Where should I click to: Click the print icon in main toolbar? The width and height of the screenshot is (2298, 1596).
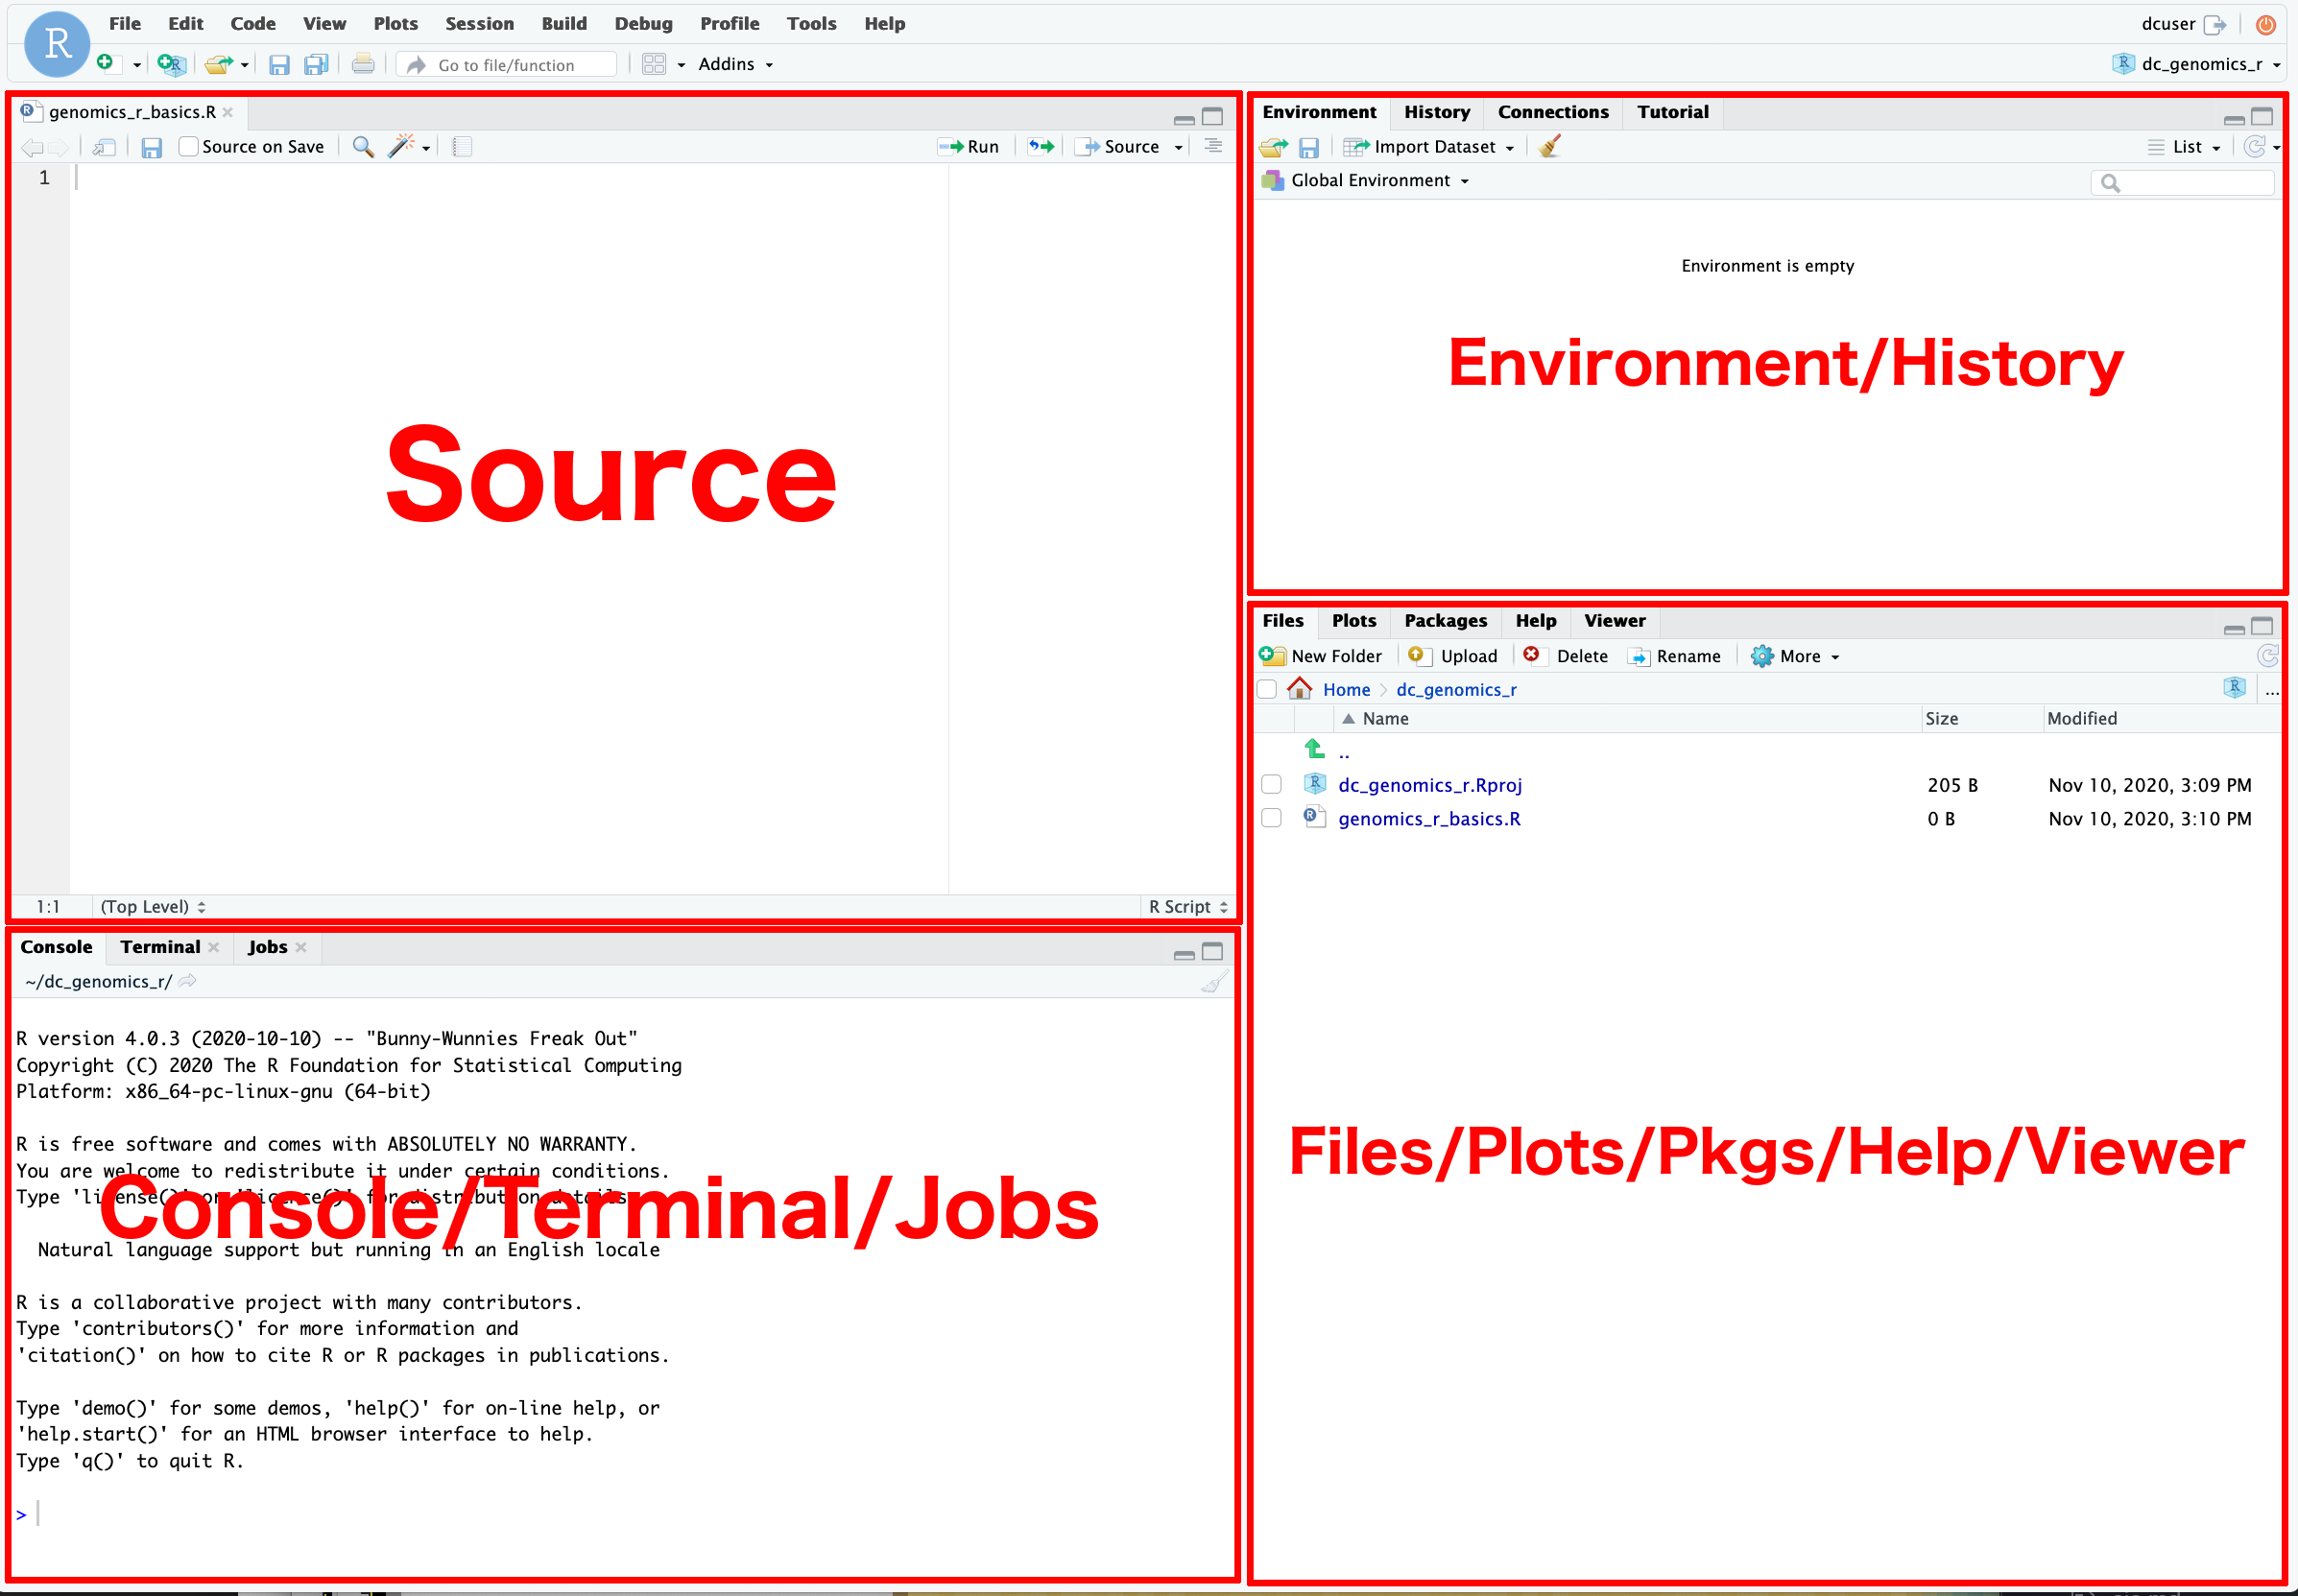[363, 65]
